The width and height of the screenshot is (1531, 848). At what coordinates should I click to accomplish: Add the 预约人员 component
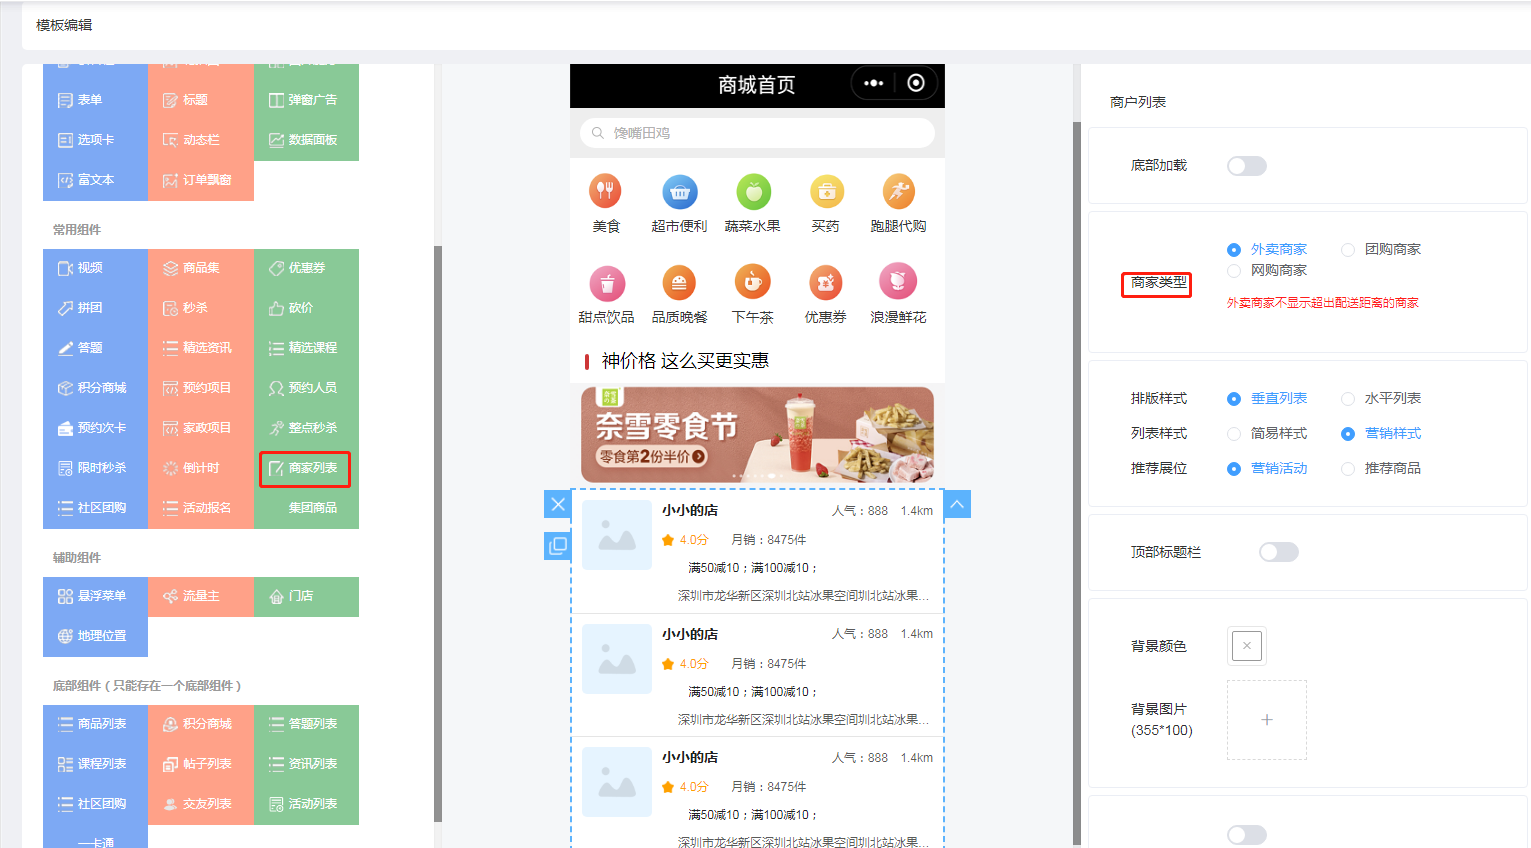[x=306, y=388]
